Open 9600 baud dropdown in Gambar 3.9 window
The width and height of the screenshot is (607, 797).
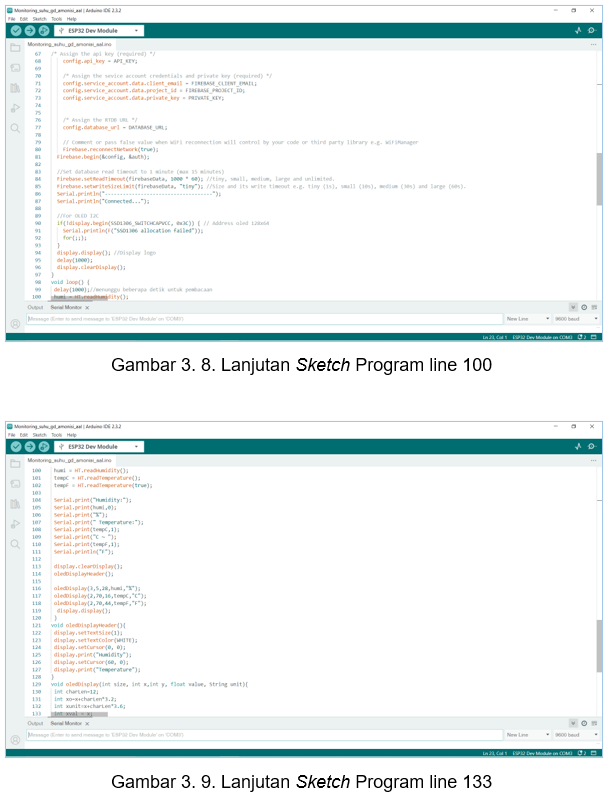[576, 734]
